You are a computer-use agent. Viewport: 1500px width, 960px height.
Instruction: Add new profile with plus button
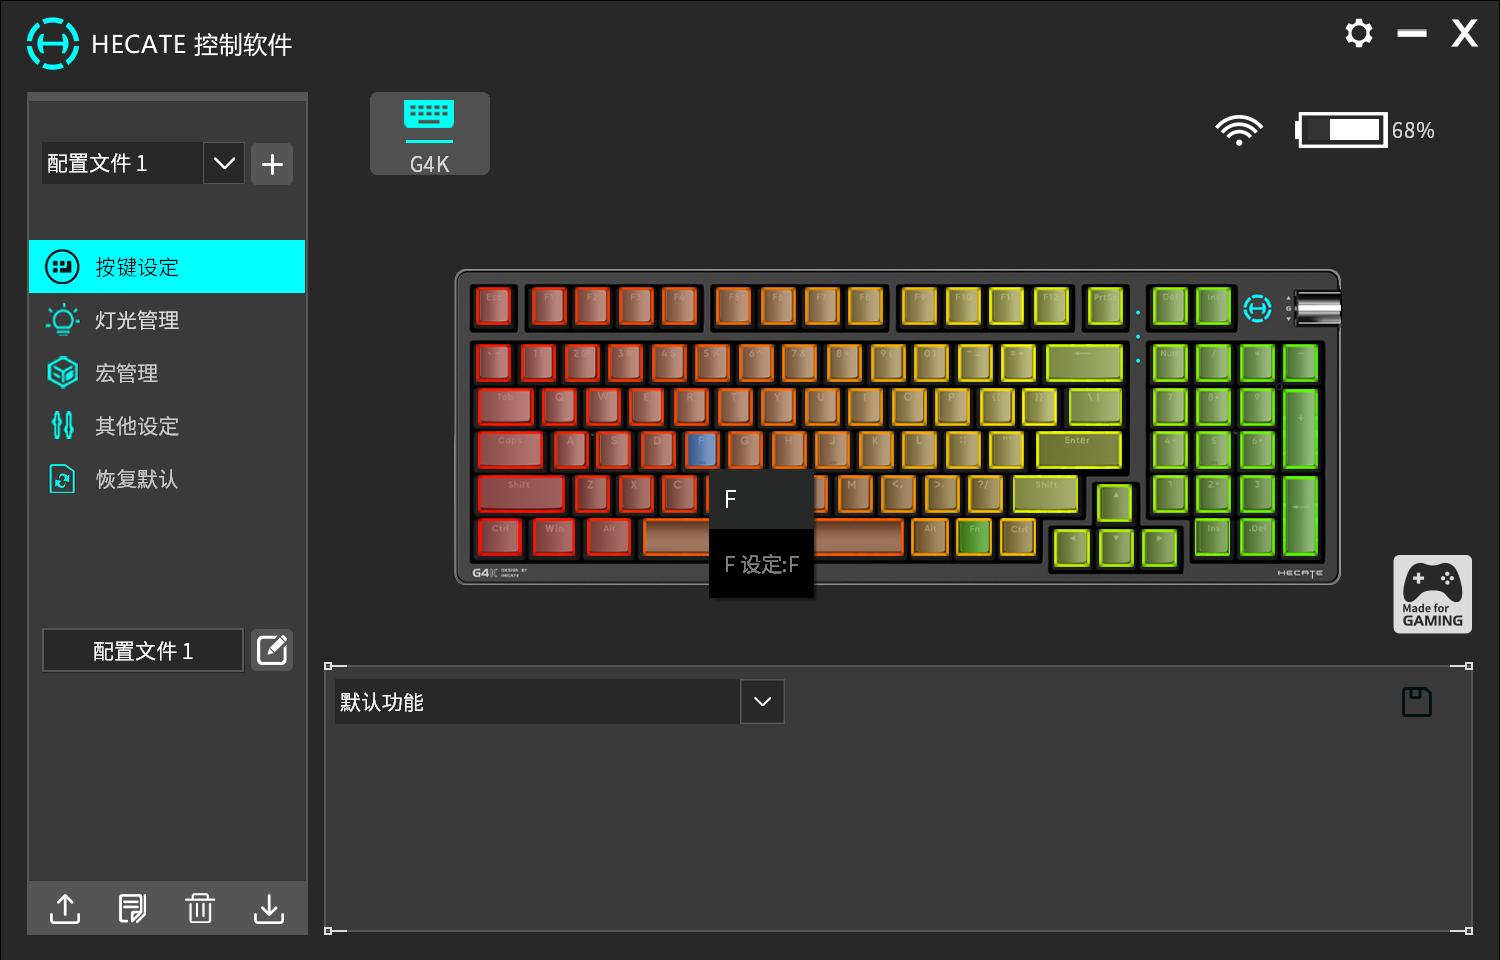pos(272,164)
